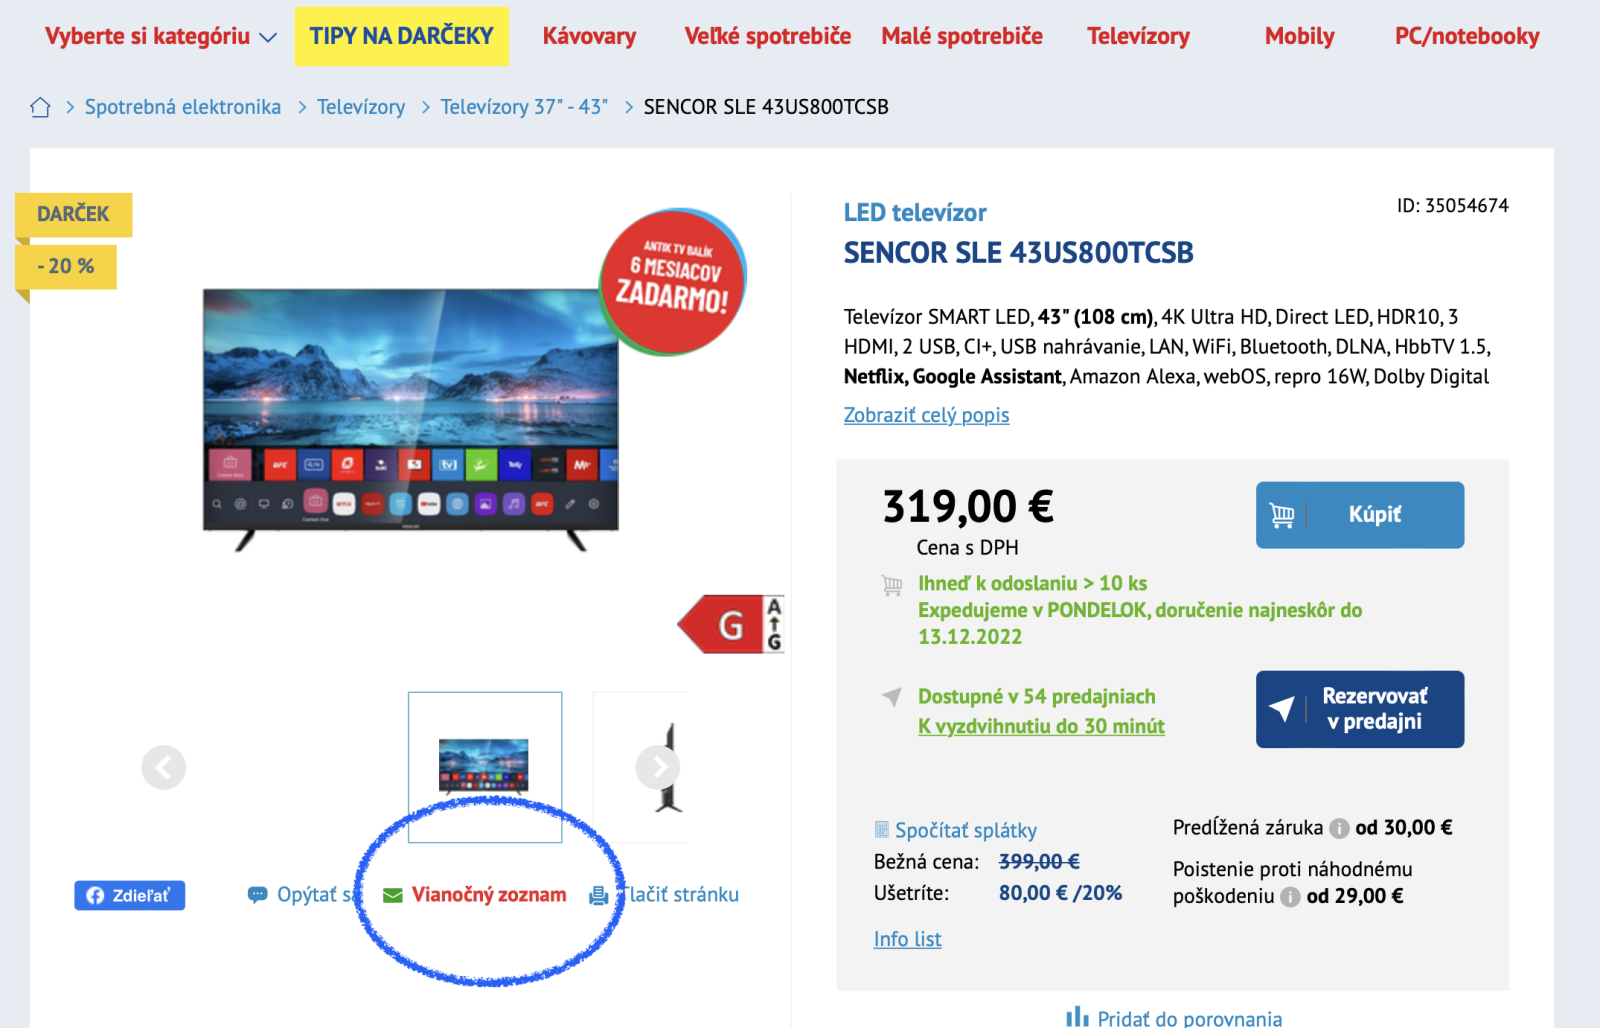The width and height of the screenshot is (1600, 1028).
Task: Click the printer icon for Tlačiť stránku
Action: click(x=599, y=895)
